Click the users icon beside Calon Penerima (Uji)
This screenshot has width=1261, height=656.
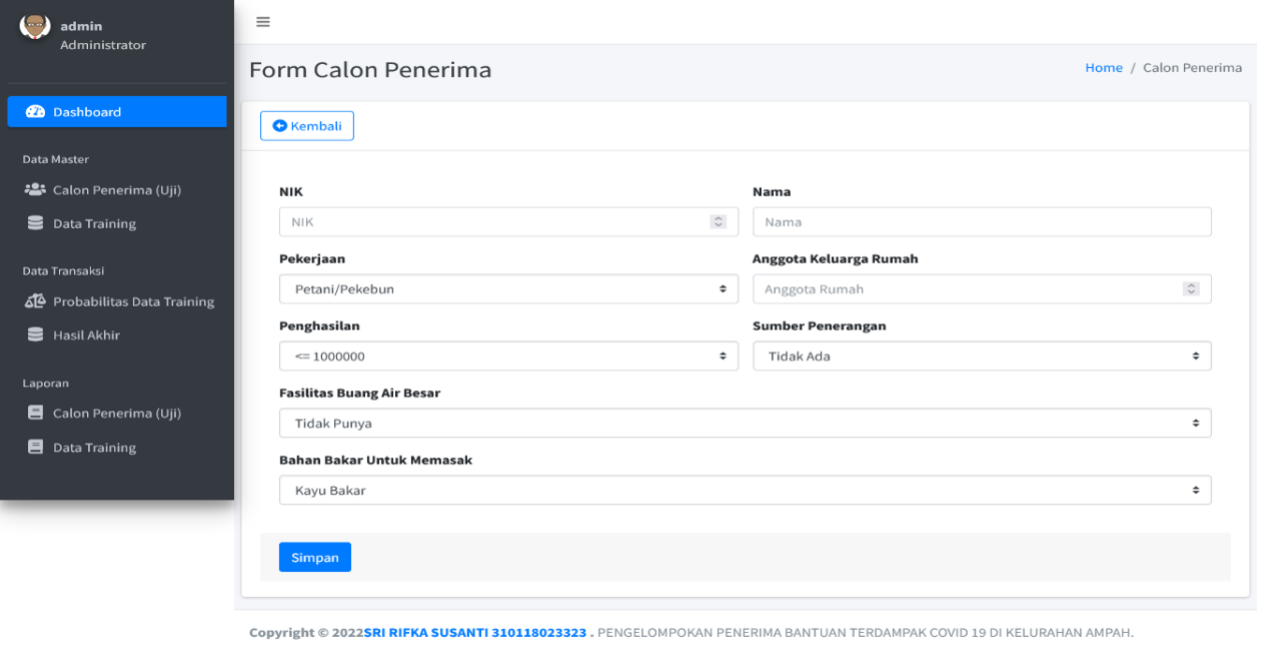[x=35, y=190]
